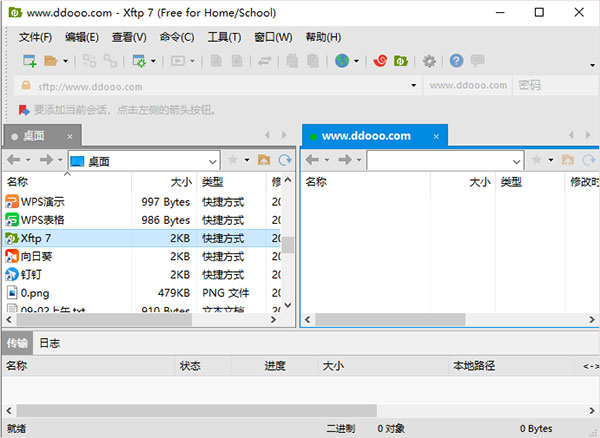Click the bookmark flag add-session icon
The image size is (600, 438).
click(x=24, y=110)
